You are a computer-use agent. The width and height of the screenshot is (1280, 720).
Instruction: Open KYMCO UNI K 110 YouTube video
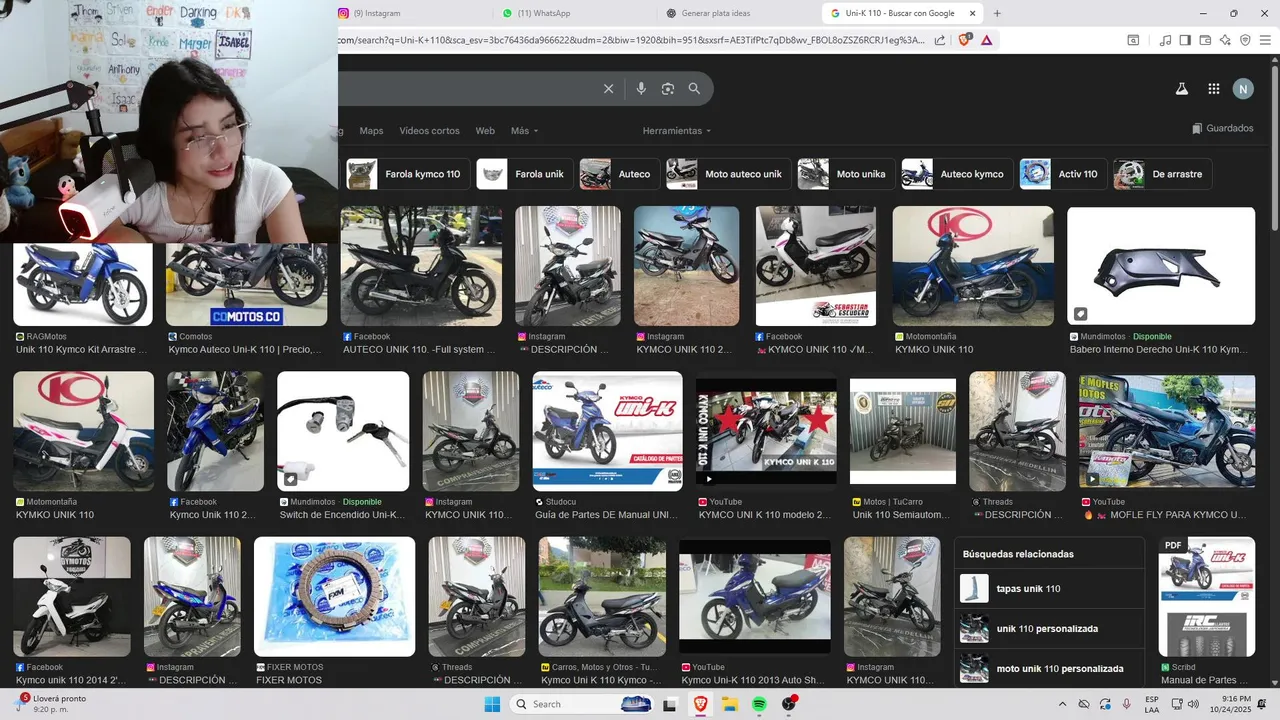point(766,431)
